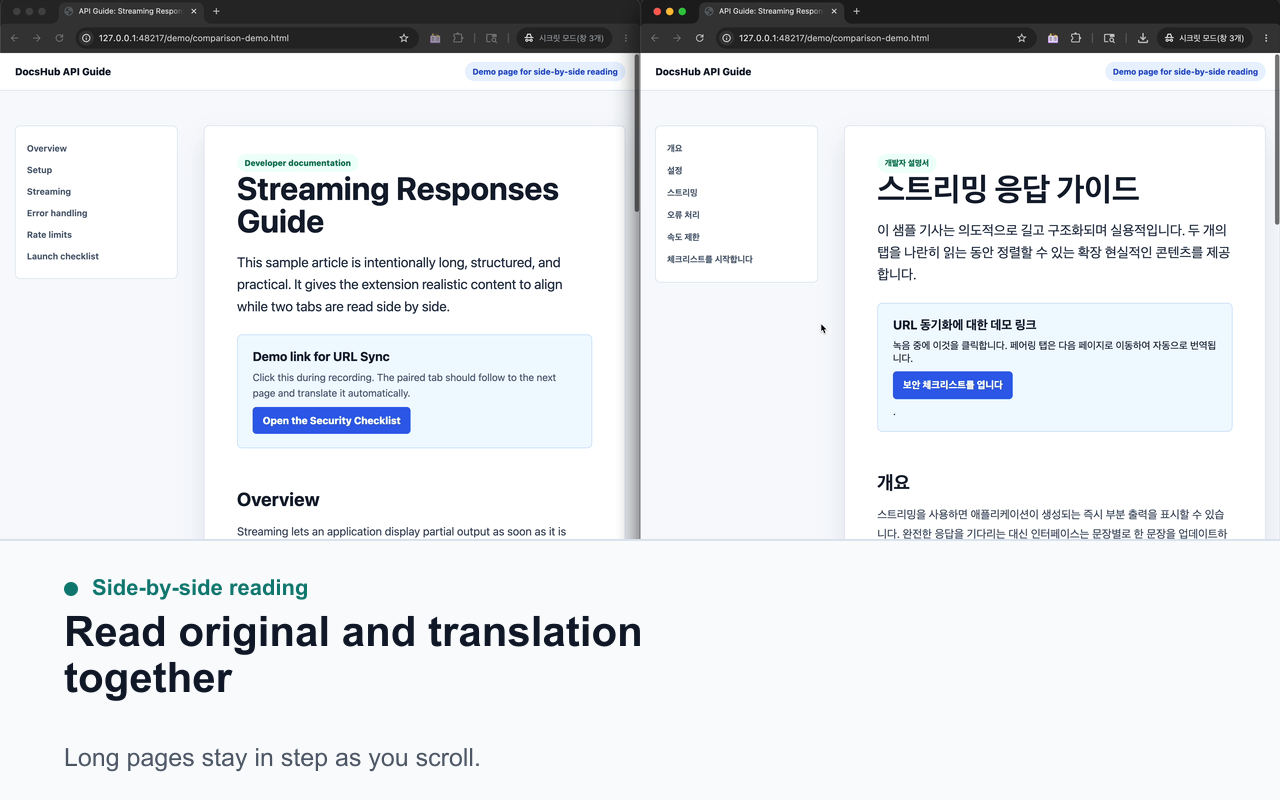Open Launch checklist sidebar link

pos(63,256)
